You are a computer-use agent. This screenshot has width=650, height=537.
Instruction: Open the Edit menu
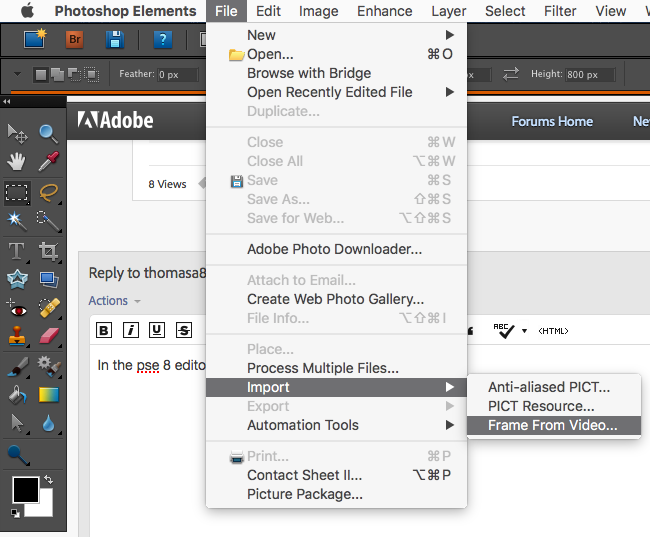tap(268, 11)
